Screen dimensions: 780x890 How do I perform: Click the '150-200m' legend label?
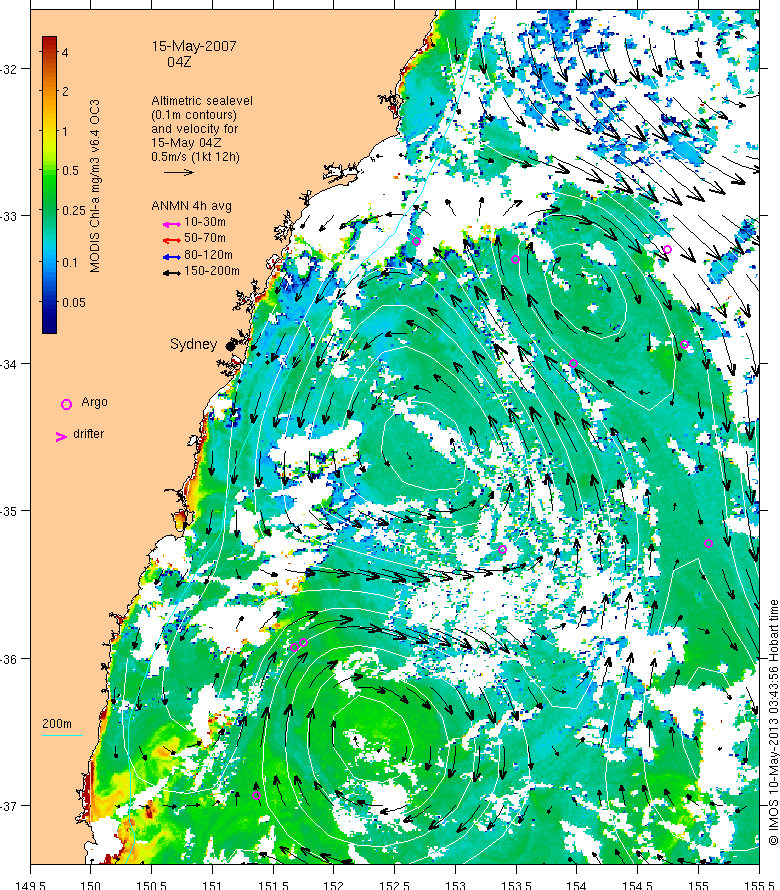212,271
